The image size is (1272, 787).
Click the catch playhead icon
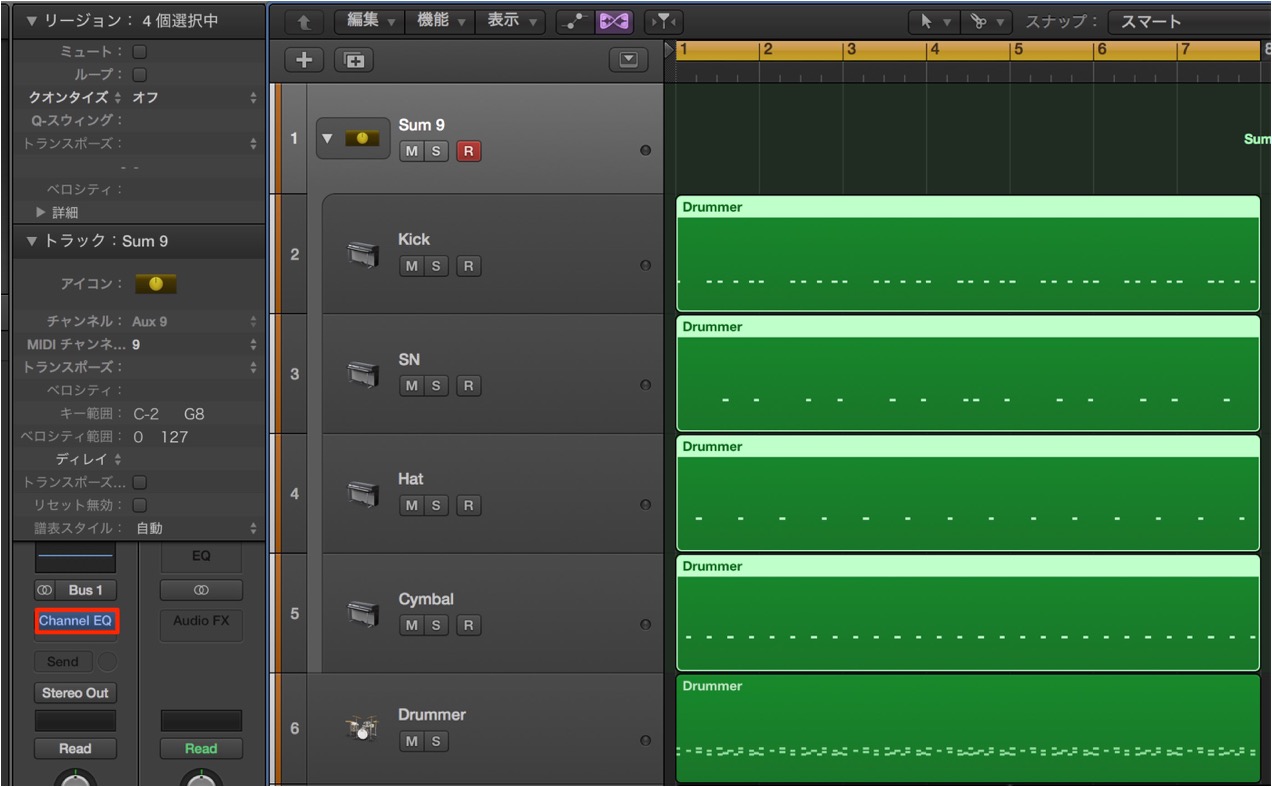point(658,22)
